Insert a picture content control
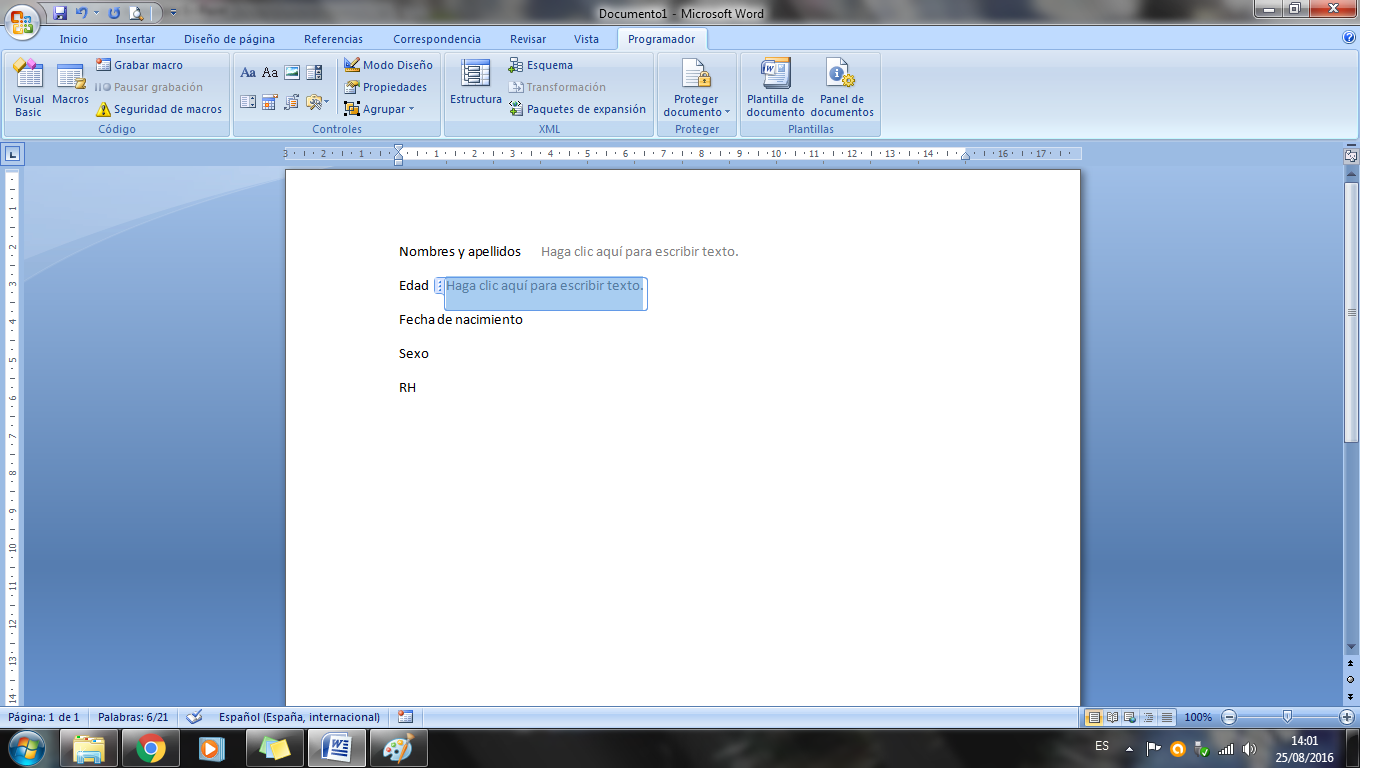The height and width of the screenshot is (768, 1376). [291, 72]
